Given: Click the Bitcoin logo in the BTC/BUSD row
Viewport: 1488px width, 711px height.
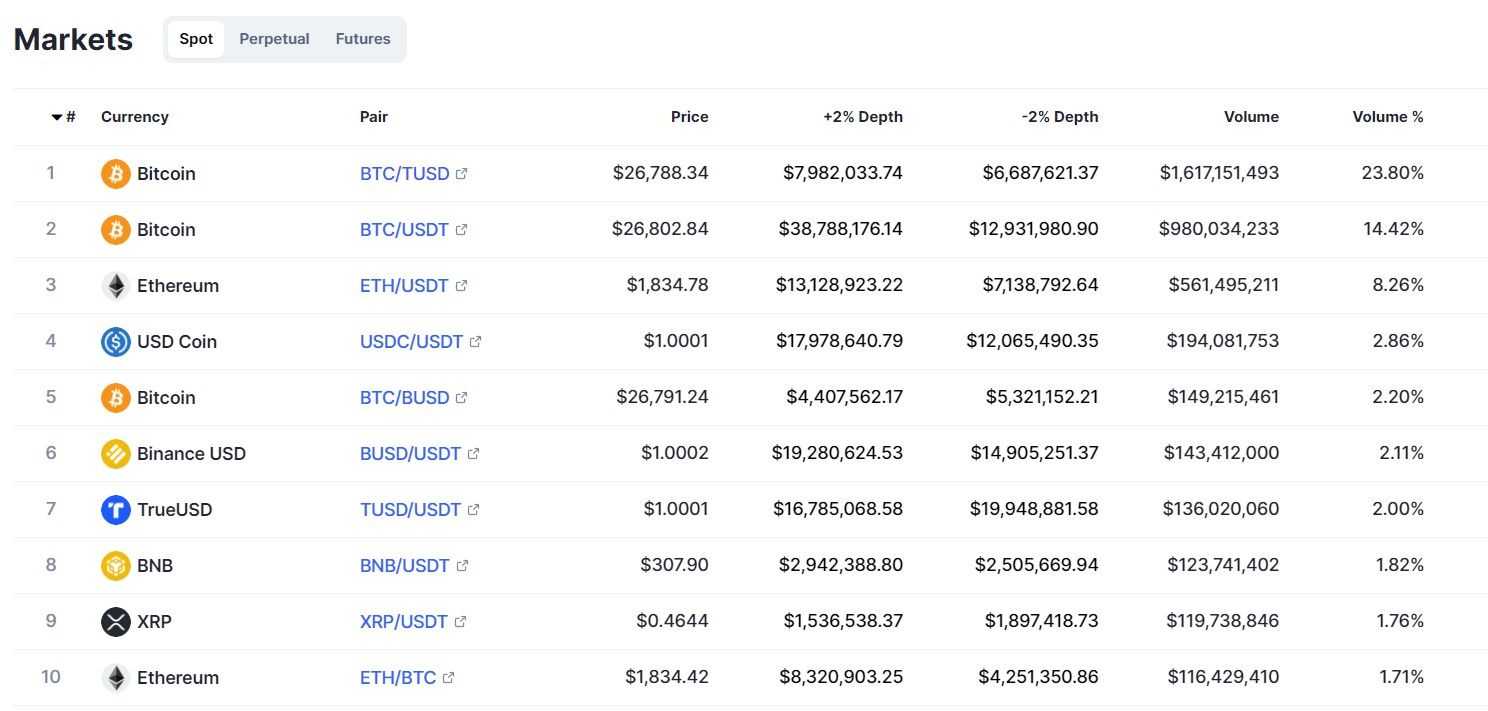Looking at the screenshot, I should pos(116,397).
